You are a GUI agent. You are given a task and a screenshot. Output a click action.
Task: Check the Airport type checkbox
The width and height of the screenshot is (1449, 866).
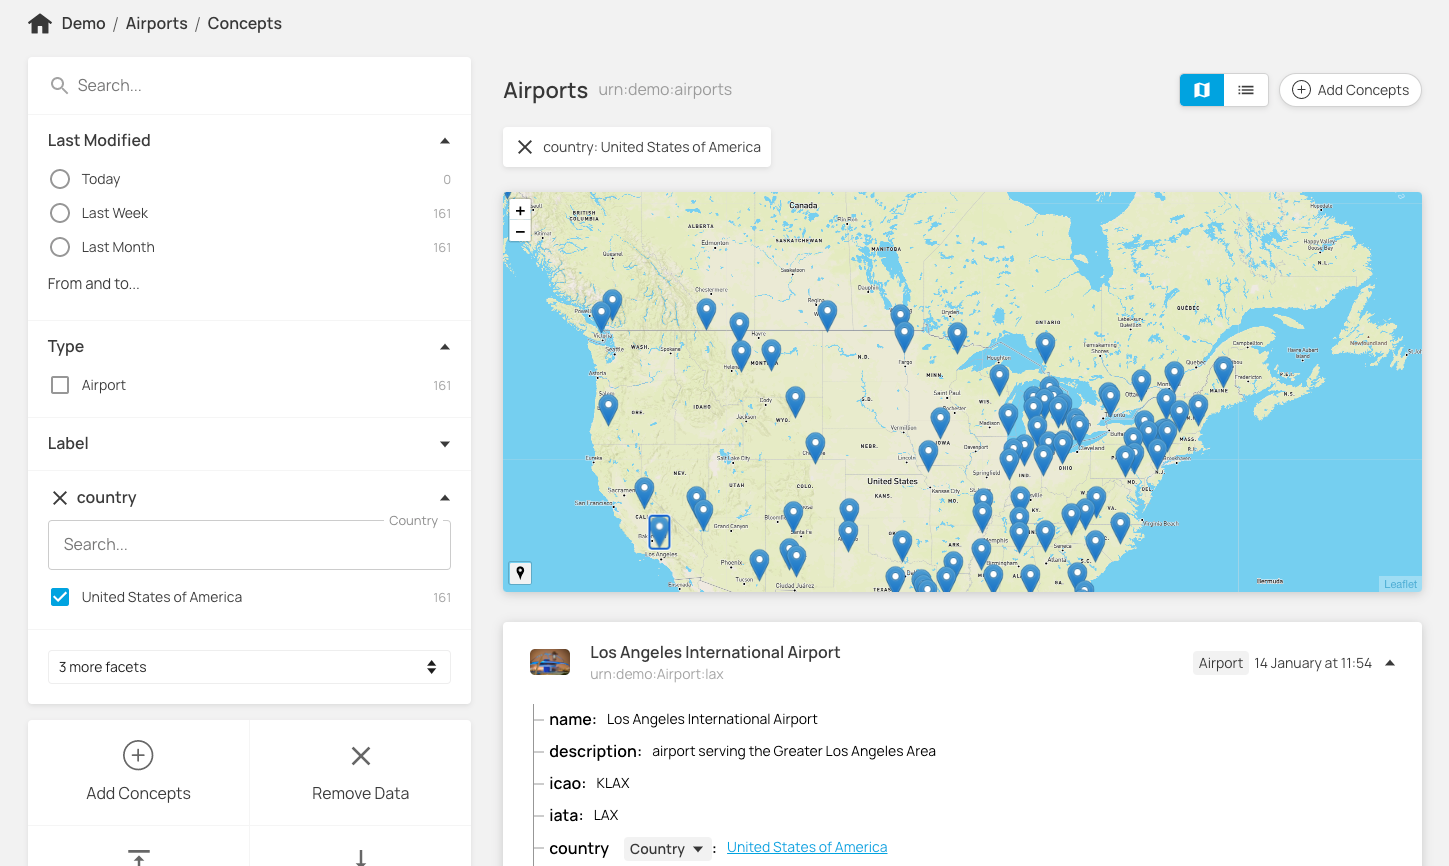coord(60,385)
